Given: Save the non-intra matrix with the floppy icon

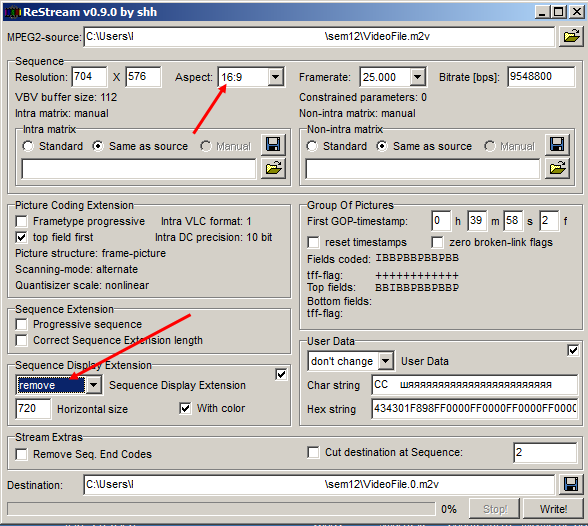Looking at the screenshot, I should (x=557, y=144).
